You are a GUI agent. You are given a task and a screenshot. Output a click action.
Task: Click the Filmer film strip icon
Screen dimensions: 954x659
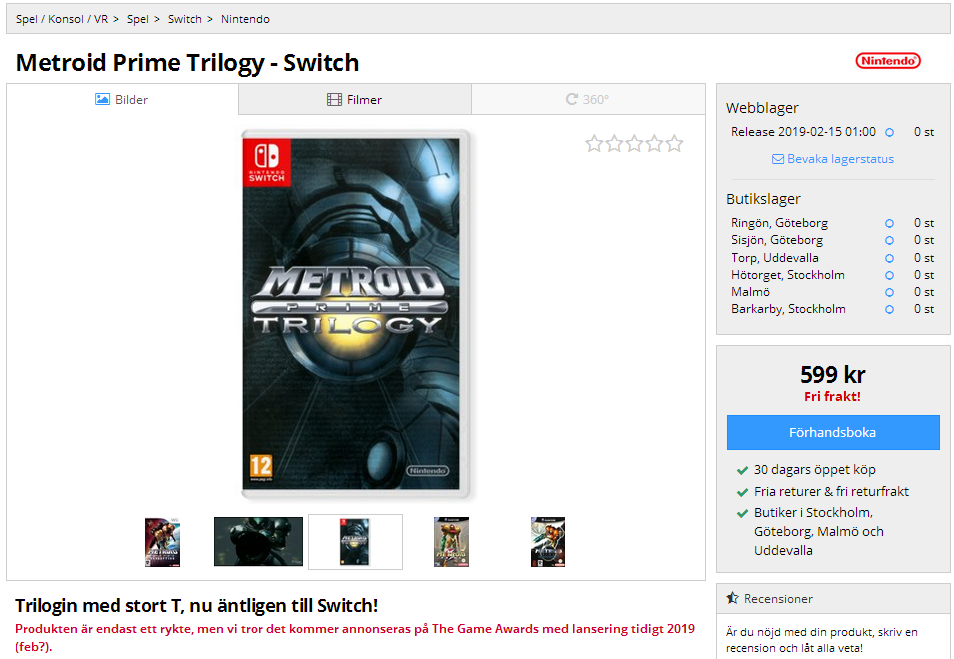pos(334,99)
